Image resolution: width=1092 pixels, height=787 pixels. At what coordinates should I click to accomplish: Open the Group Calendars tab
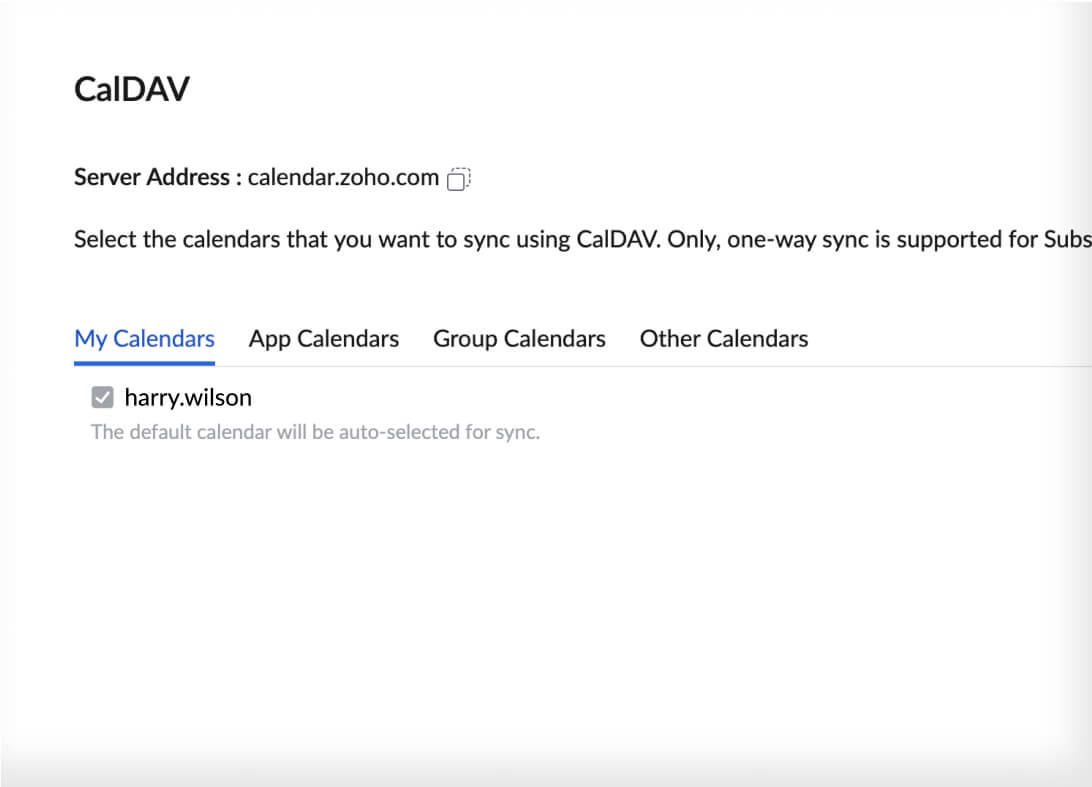point(518,338)
